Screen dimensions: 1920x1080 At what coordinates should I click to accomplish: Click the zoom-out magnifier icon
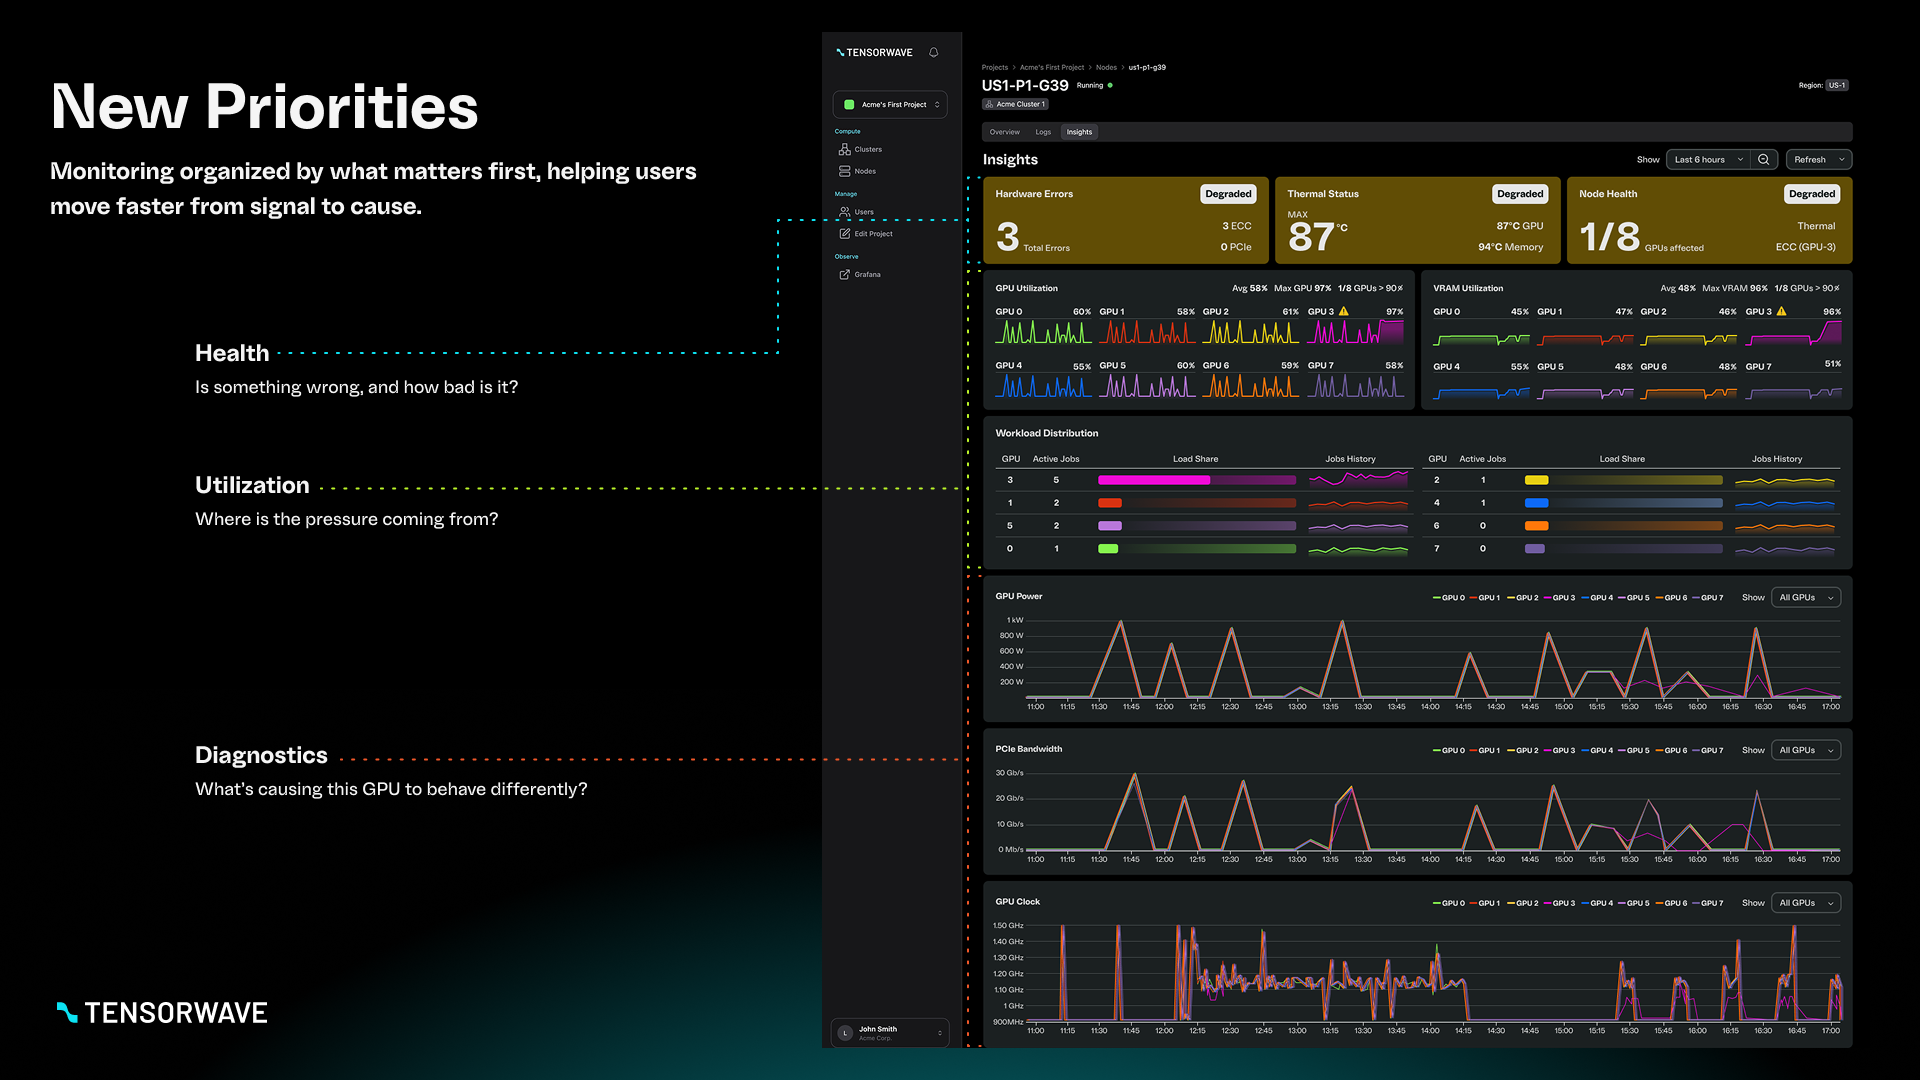pos(1764,160)
